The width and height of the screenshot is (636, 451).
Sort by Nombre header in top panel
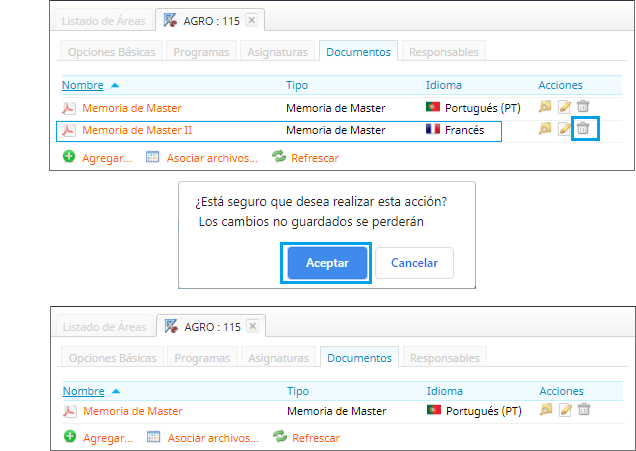pyautogui.click(x=82, y=85)
